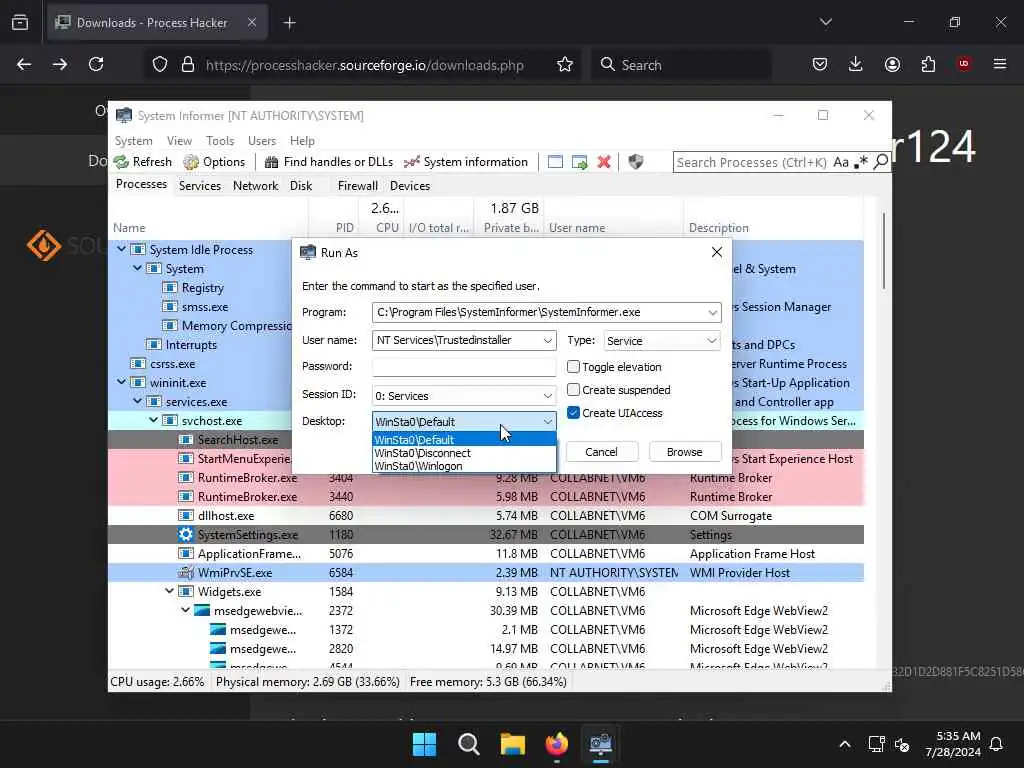The width and height of the screenshot is (1024, 768).
Task: Click the magnifier in process search box
Action: click(881, 161)
